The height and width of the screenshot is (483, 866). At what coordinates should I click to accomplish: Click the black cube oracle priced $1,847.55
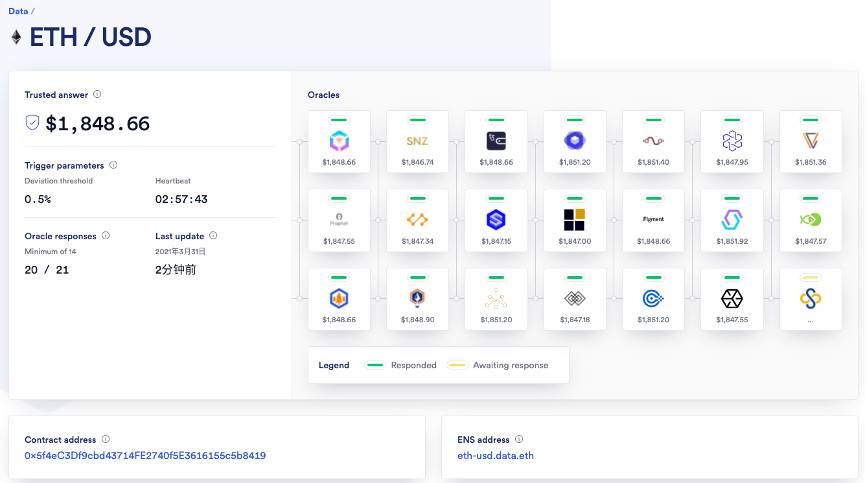[x=732, y=297]
